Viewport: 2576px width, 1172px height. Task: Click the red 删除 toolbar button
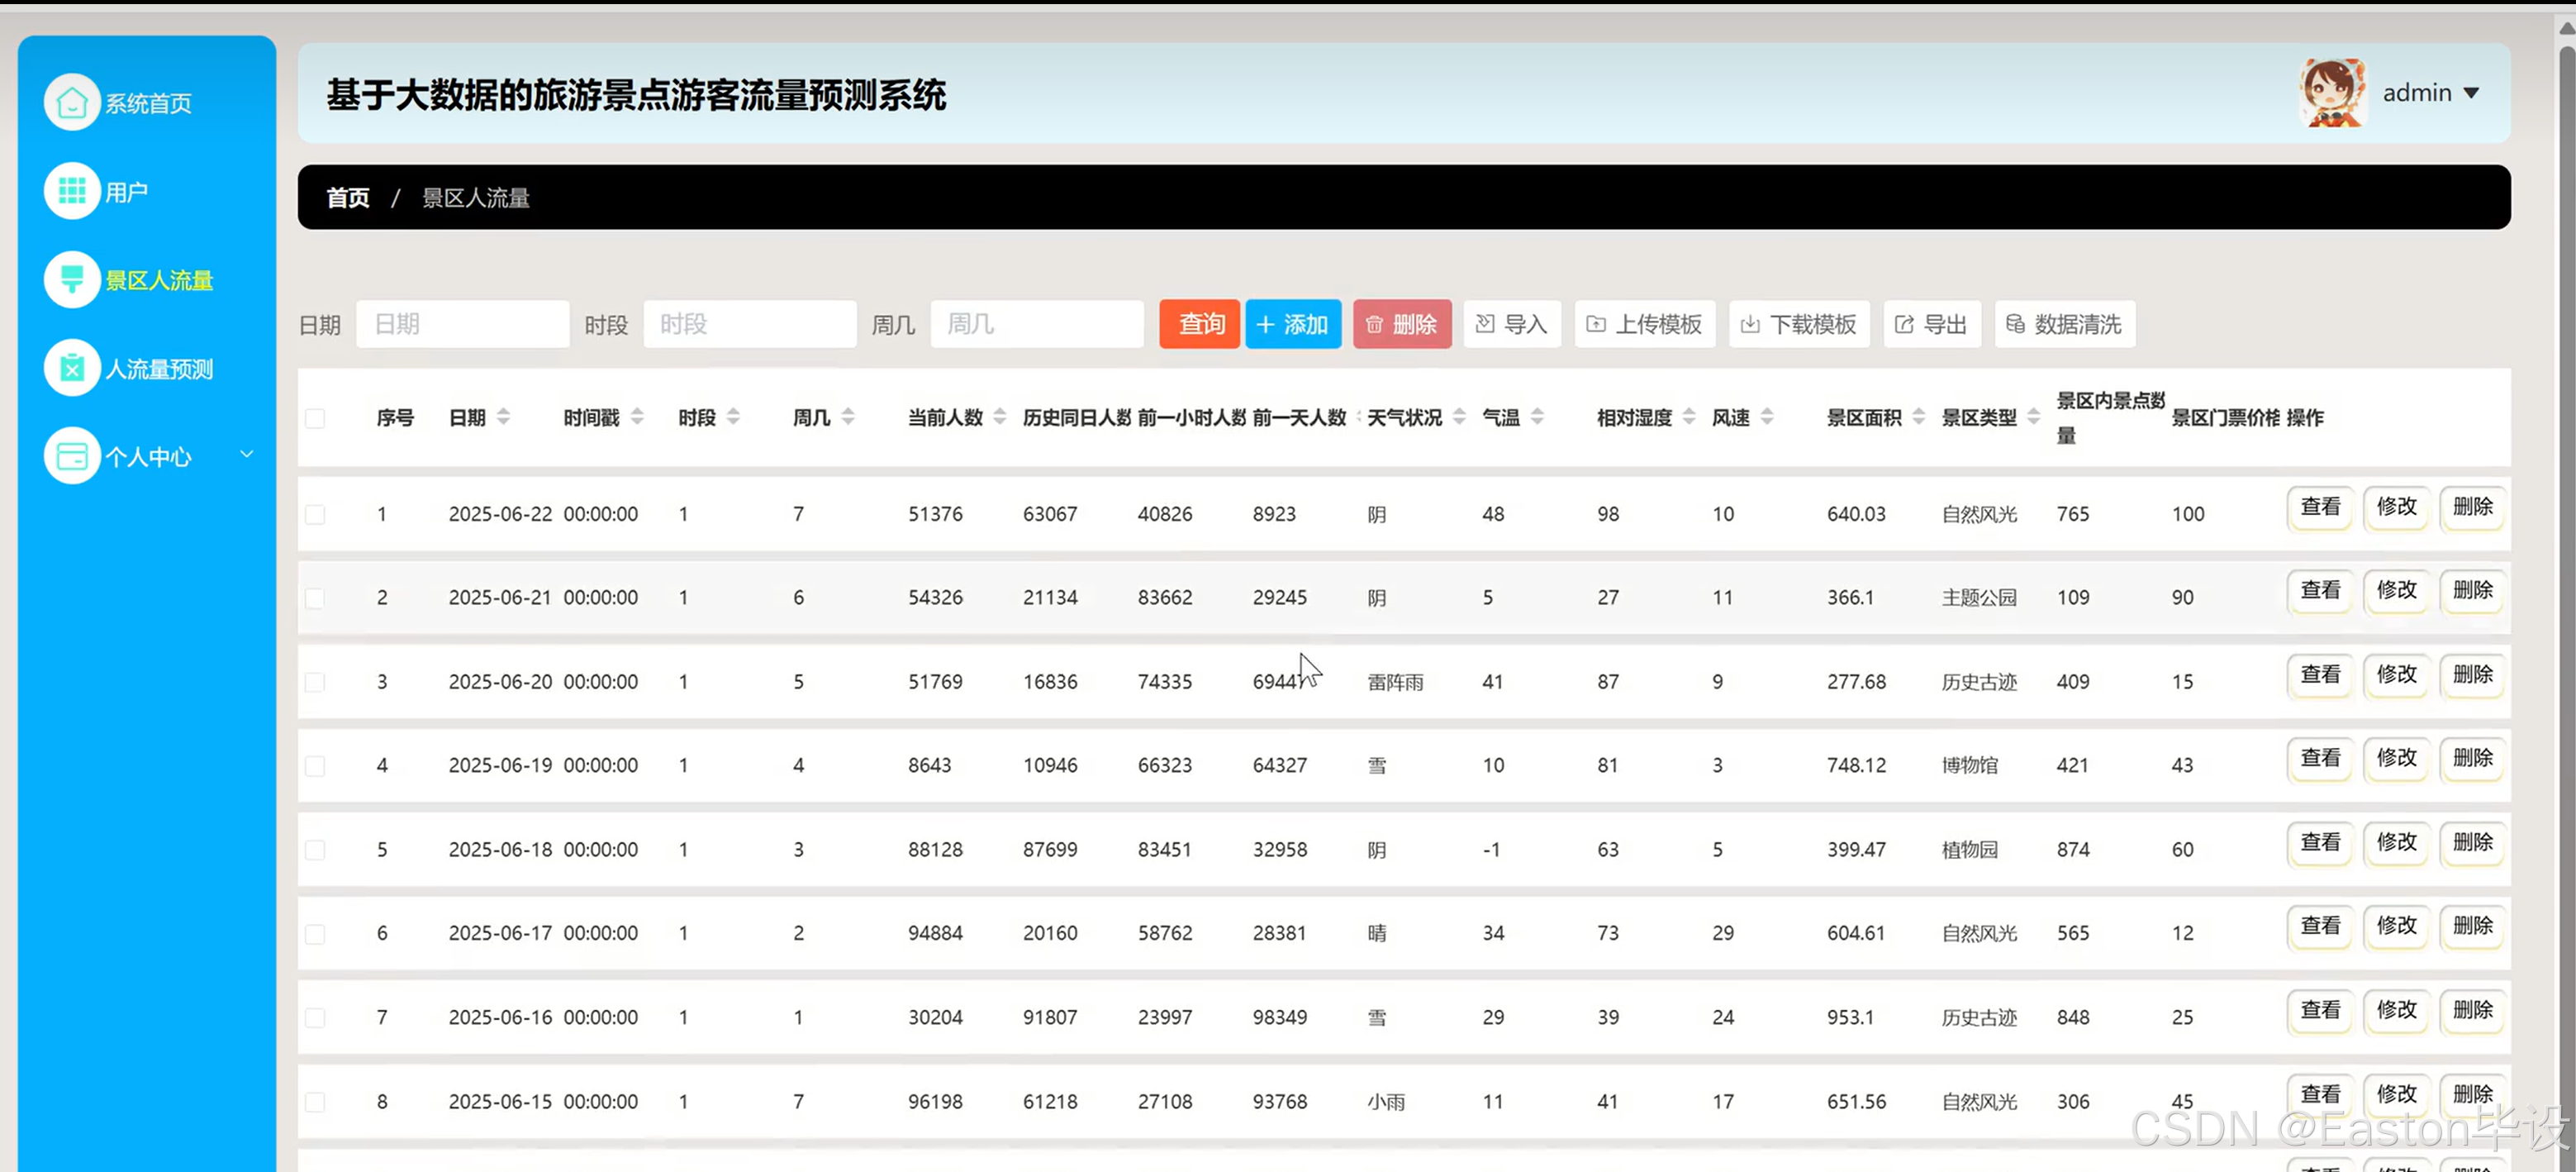(x=1402, y=324)
